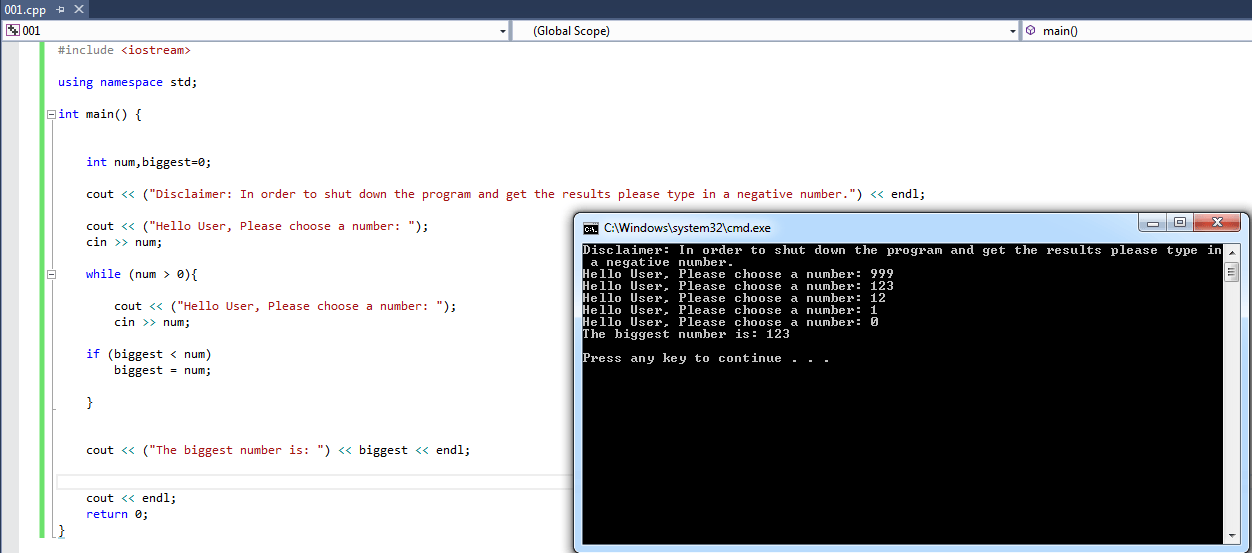Minimize the cmd.exe window
This screenshot has width=1252, height=553.
[x=1153, y=222]
